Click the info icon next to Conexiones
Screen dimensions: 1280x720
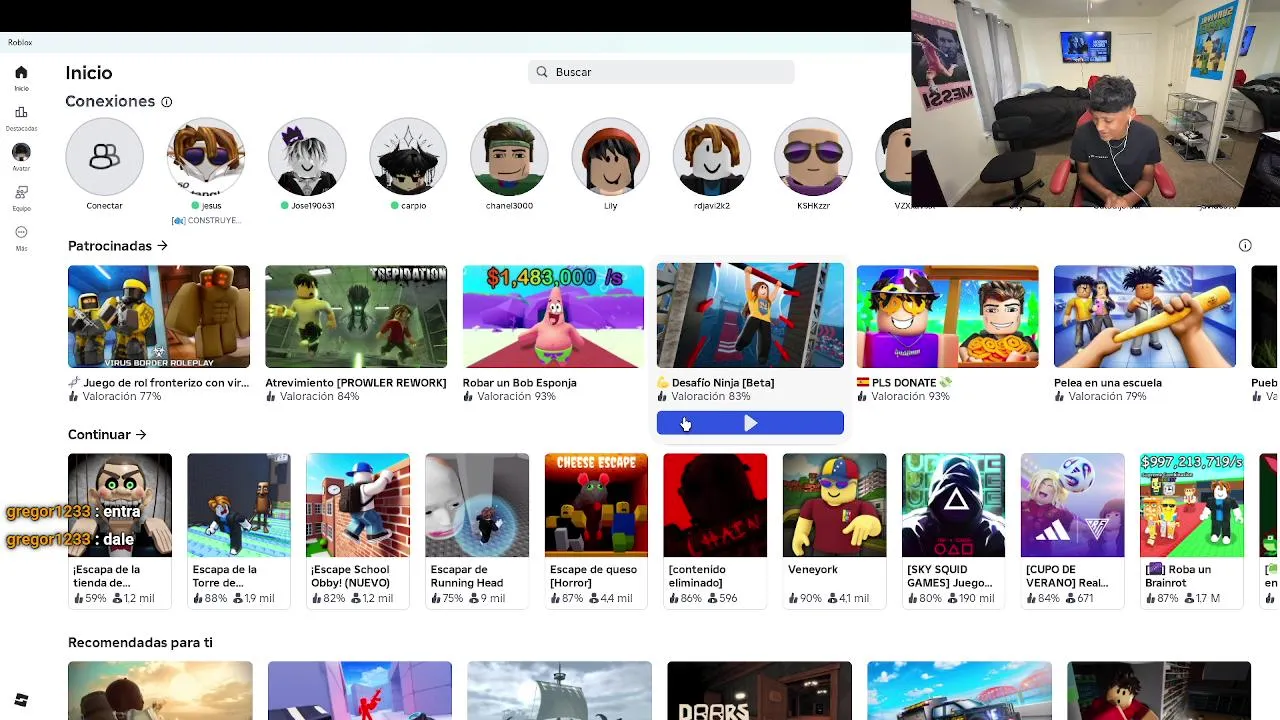[x=167, y=102]
